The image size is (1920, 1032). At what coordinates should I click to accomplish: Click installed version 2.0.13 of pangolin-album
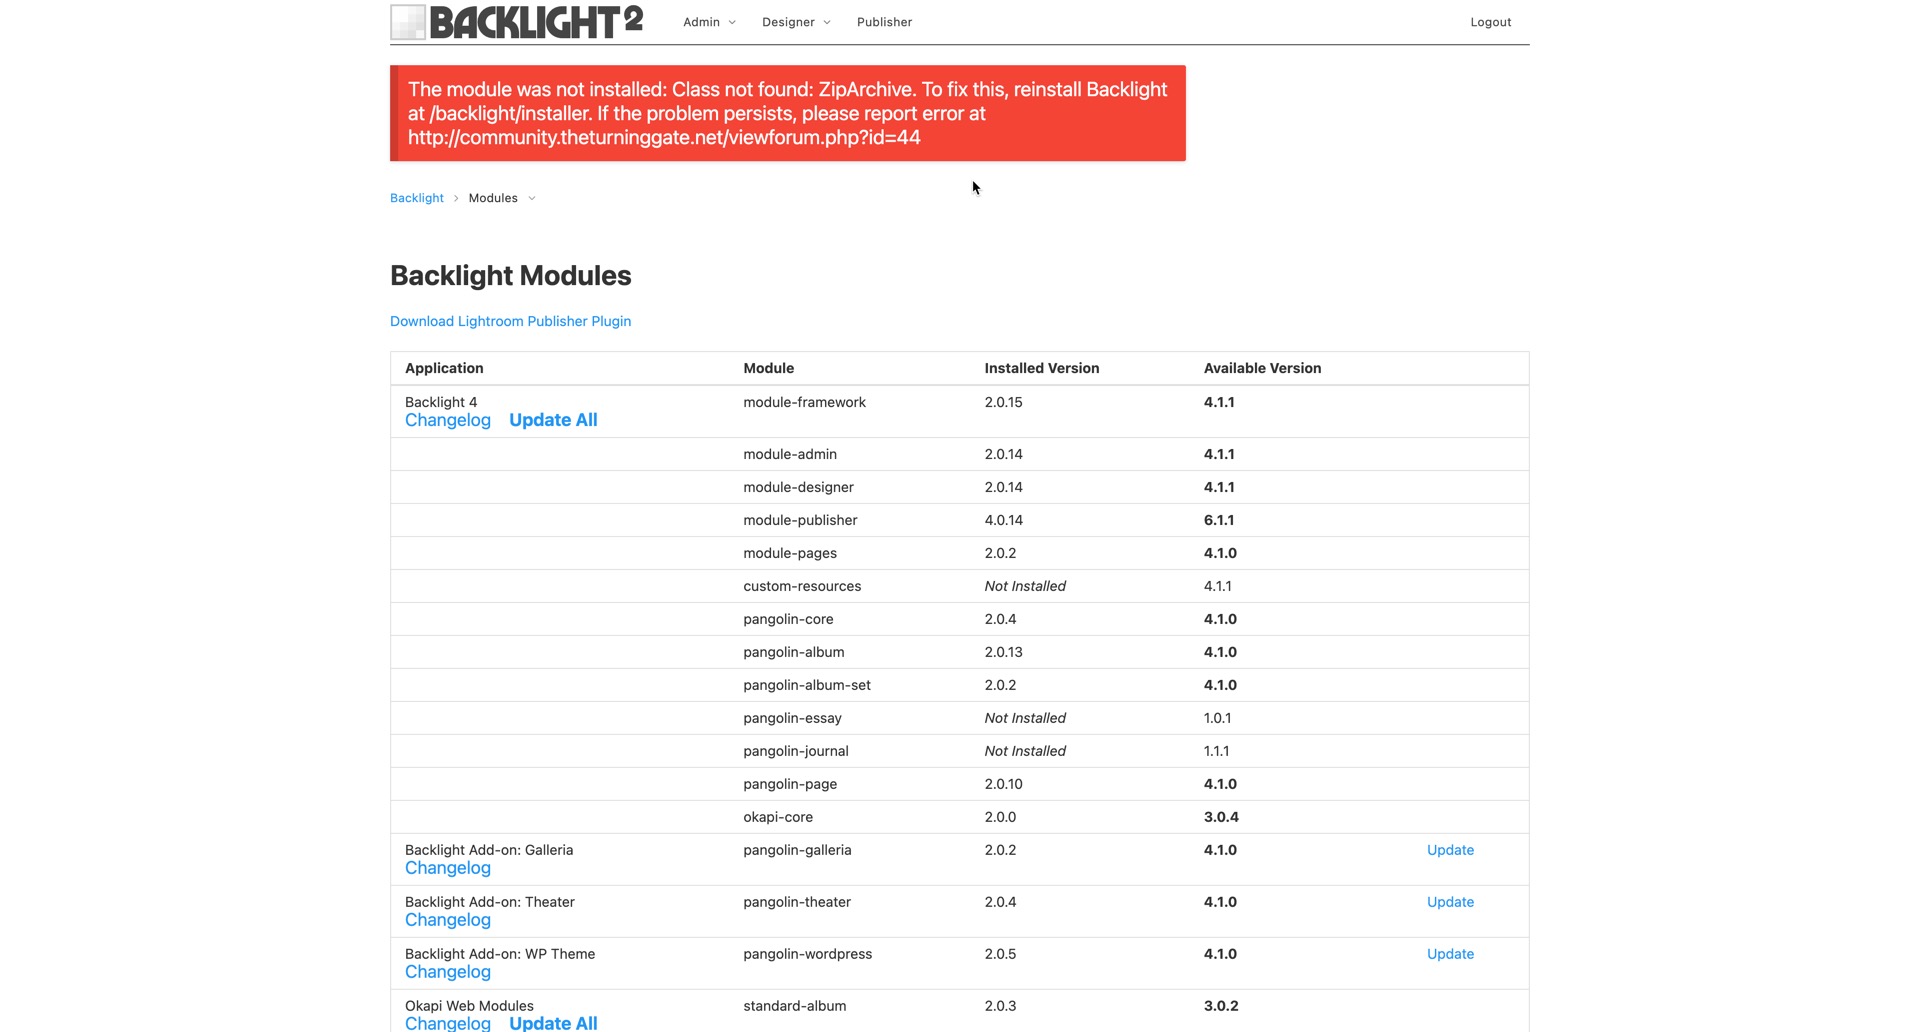[1003, 652]
